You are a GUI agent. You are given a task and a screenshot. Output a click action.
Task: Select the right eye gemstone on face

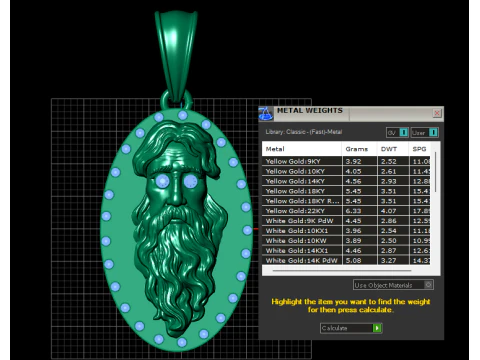coord(191,182)
